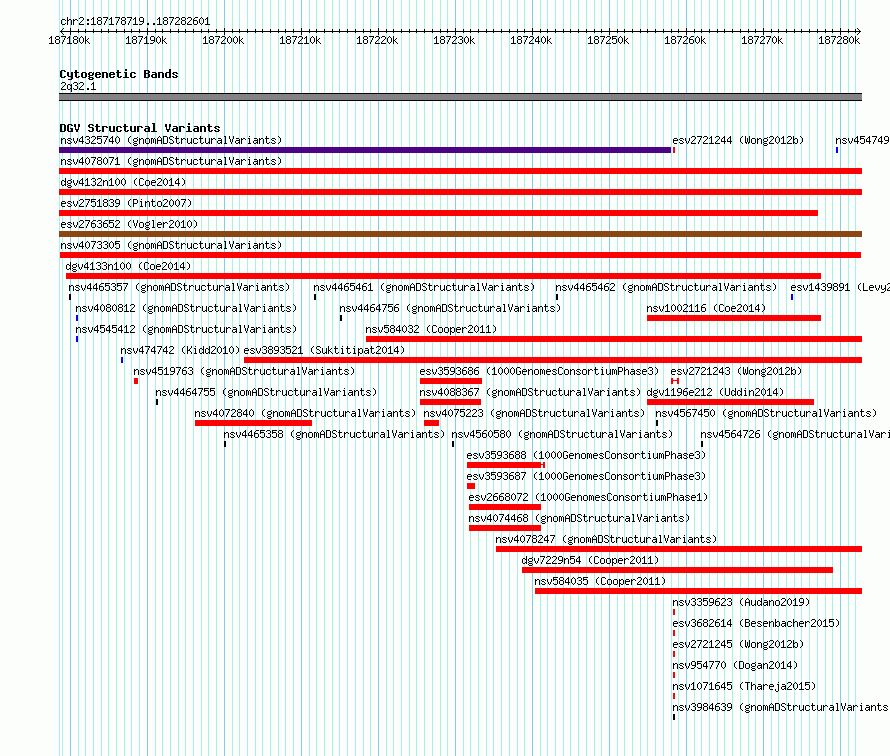Open nsv4088367 gnomAD variant label
Image resolution: width=890 pixels, height=756 pixels.
coord(530,392)
